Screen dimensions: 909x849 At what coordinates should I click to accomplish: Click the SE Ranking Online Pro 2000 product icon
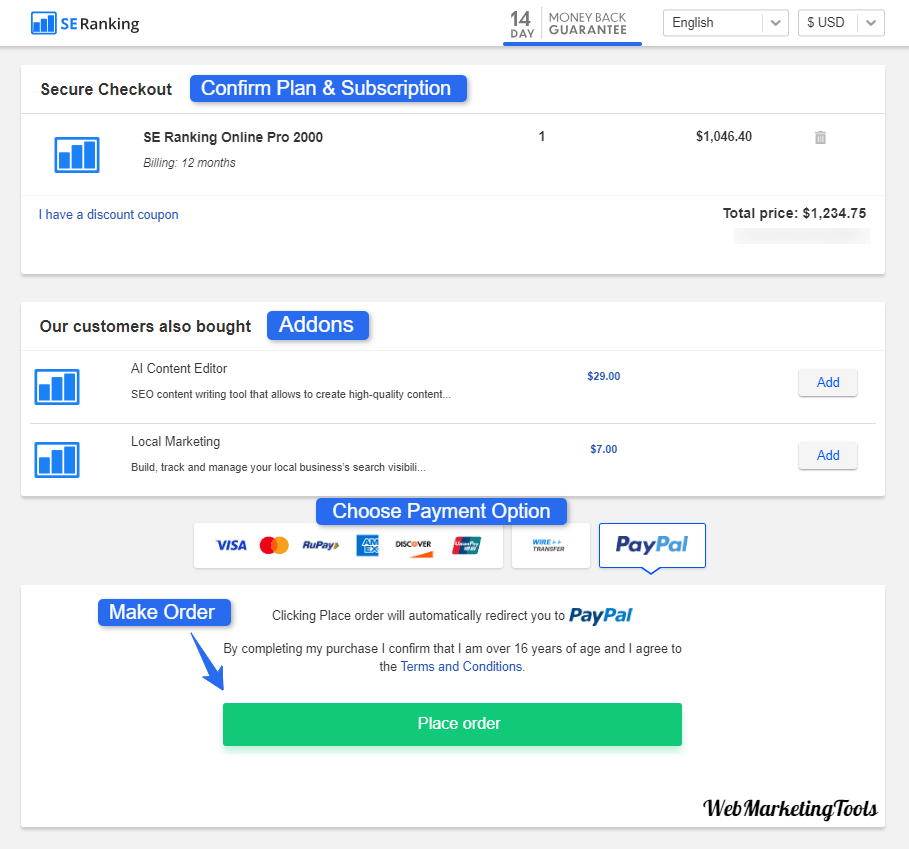point(77,154)
